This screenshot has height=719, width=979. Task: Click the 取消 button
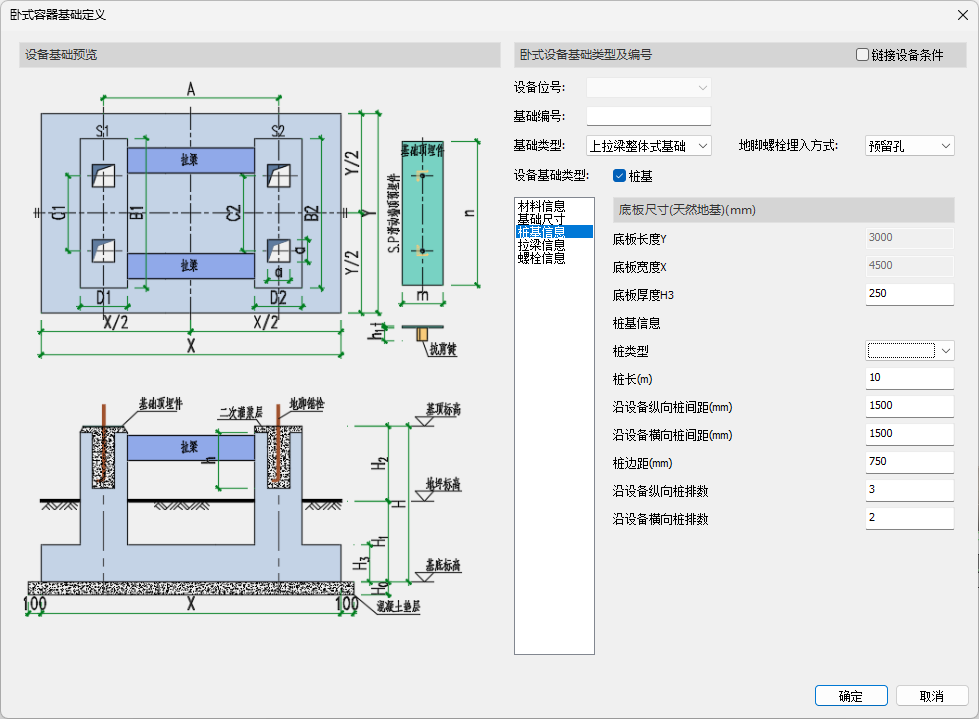point(931,696)
